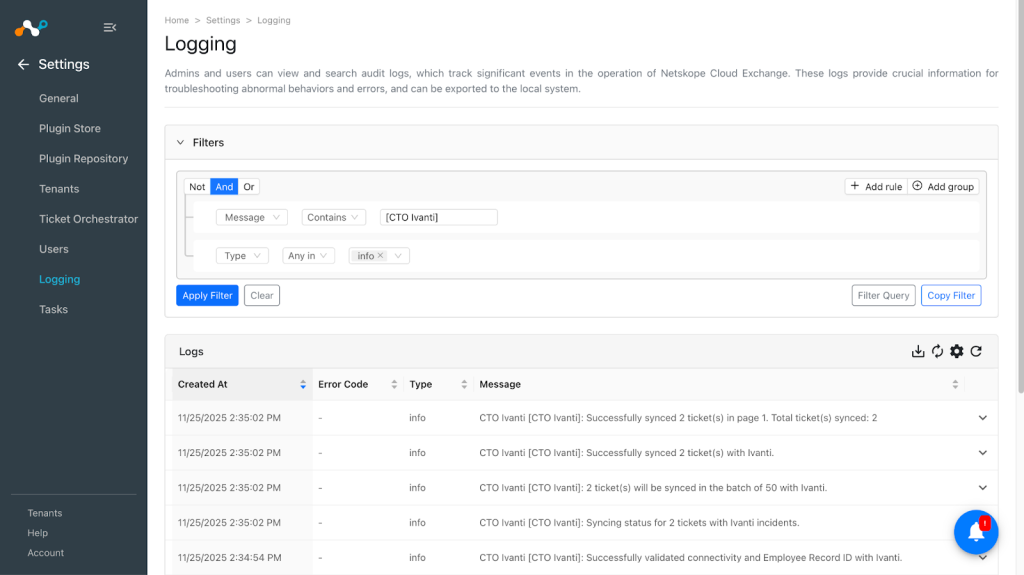Click the Logging breadcrumb text
The height and width of the screenshot is (575, 1024).
click(x=274, y=20)
